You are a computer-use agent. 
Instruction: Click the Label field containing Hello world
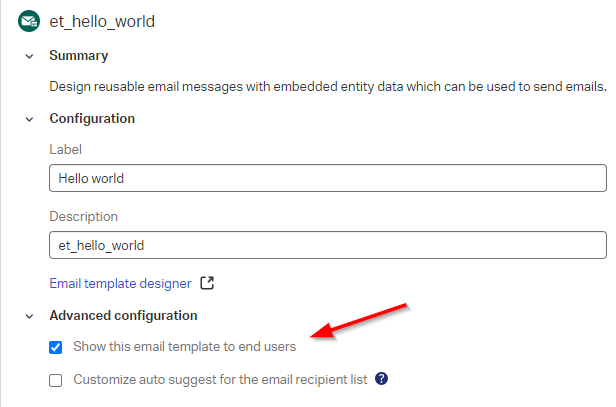pyautogui.click(x=327, y=178)
